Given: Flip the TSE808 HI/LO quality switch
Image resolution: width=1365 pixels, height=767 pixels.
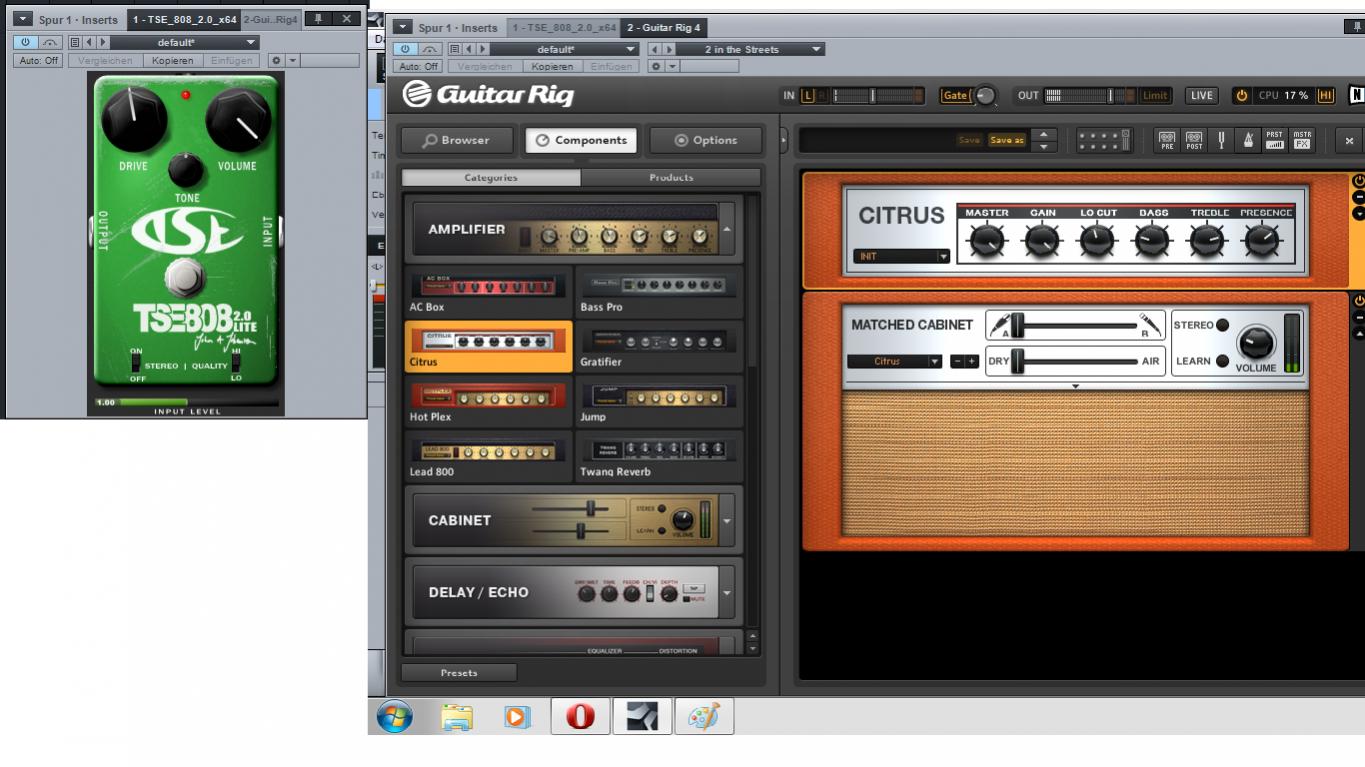Looking at the screenshot, I should 236,363.
